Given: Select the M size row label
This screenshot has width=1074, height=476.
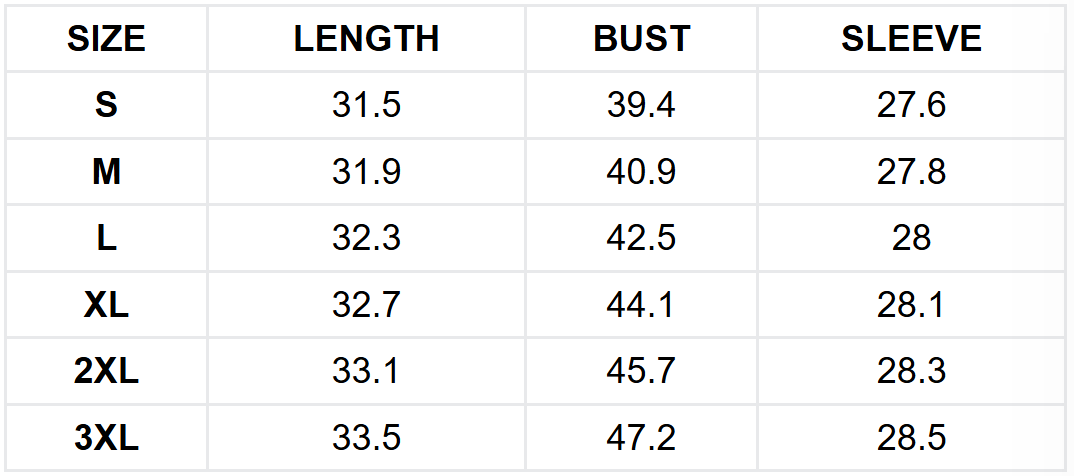Looking at the screenshot, I should click(106, 172).
